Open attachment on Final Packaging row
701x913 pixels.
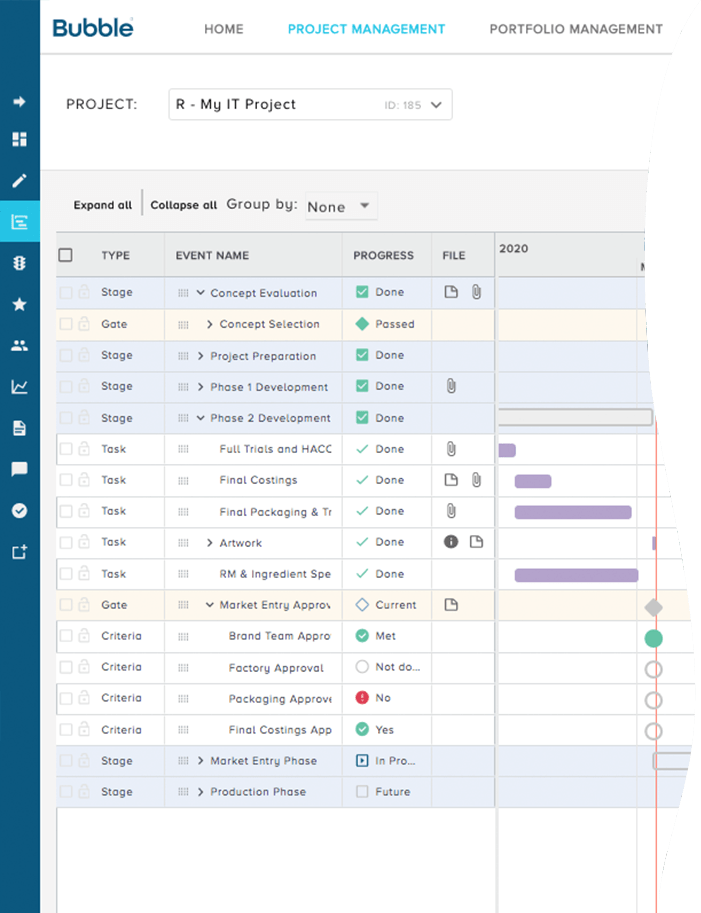tap(451, 511)
